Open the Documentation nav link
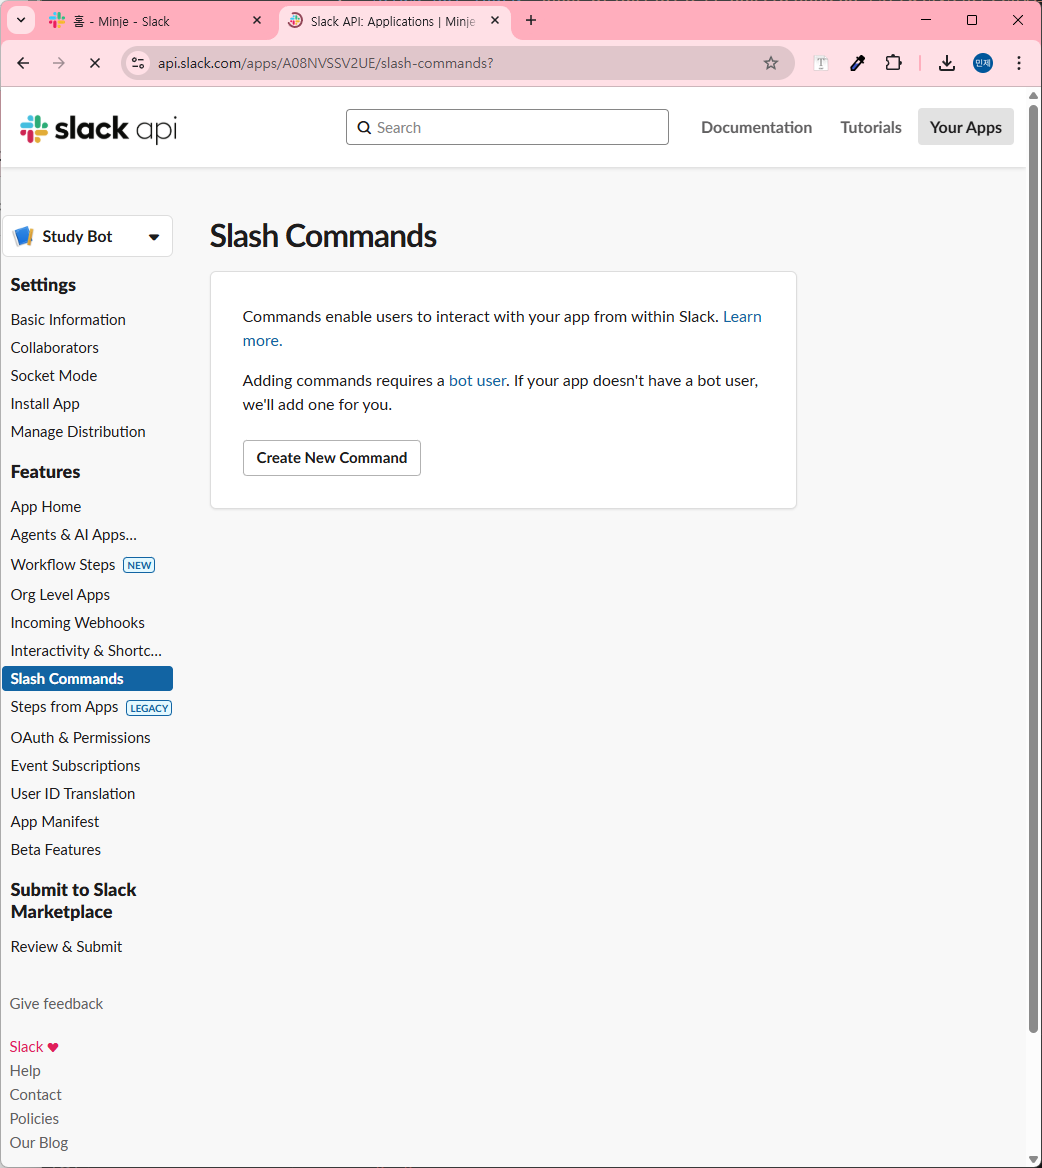1042x1168 pixels. click(x=756, y=127)
